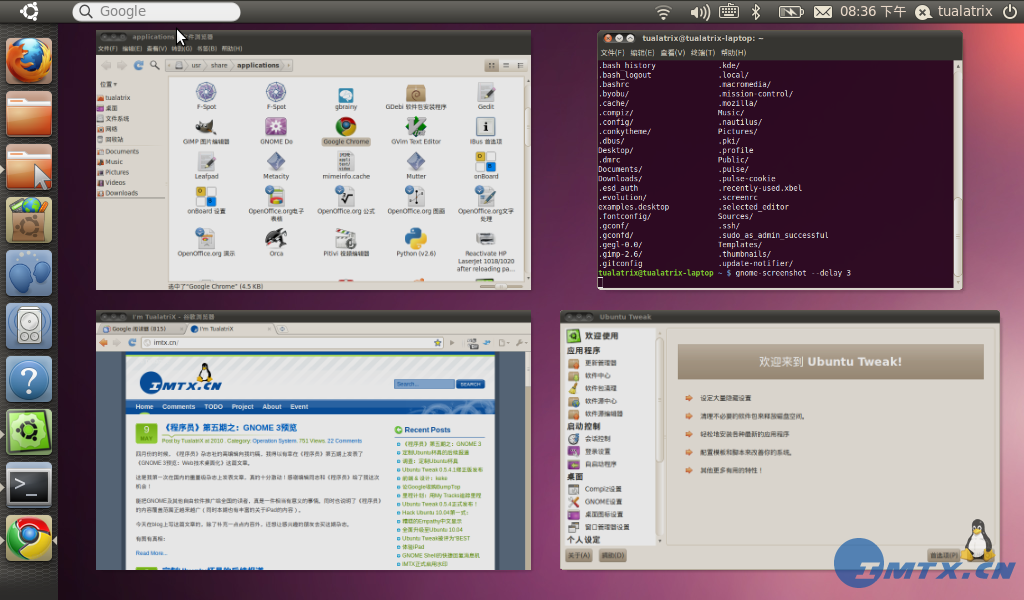The width and height of the screenshot is (1024, 600).
Task: Open the terminal icon in launcher
Action: (29, 486)
